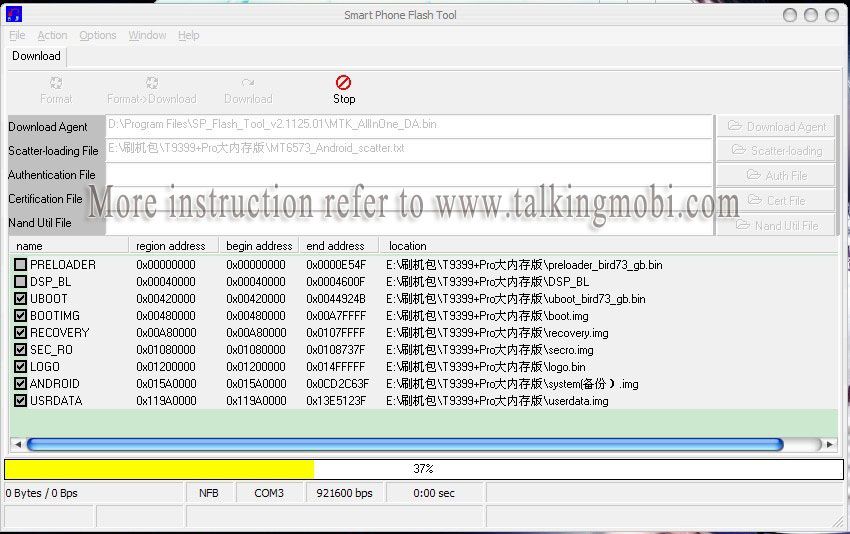Click the scrollbar right arrow
The image size is (850, 534).
tap(830, 445)
